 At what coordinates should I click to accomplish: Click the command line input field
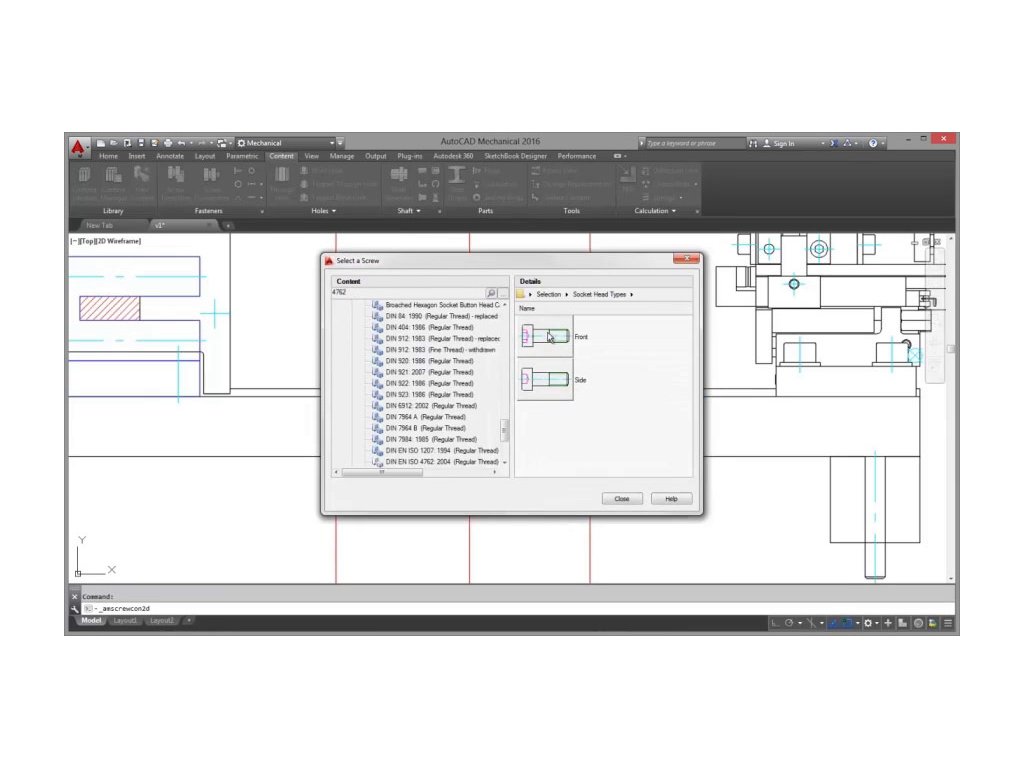[x=516, y=609]
